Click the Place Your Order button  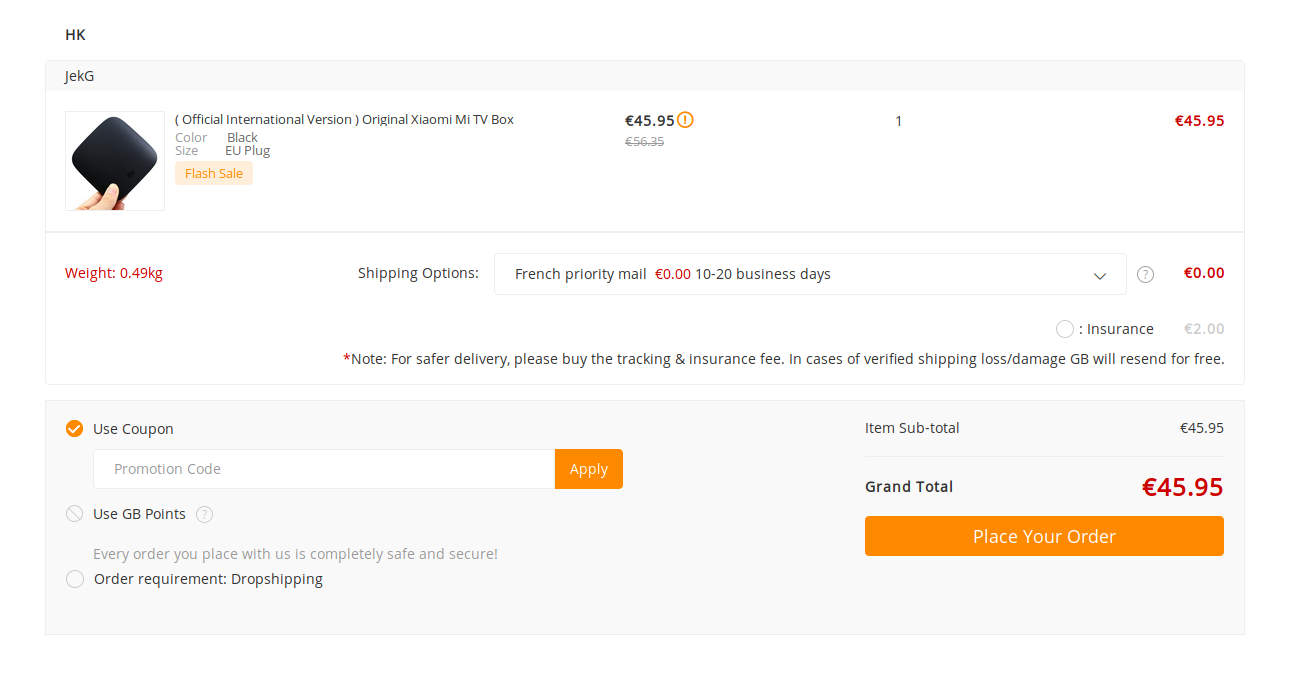click(x=1044, y=536)
